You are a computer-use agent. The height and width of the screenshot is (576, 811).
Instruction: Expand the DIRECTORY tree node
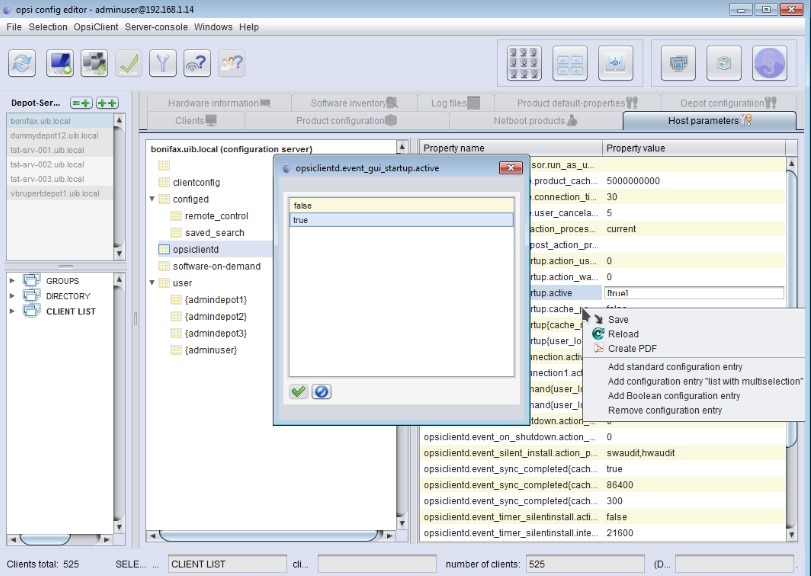click(12, 296)
